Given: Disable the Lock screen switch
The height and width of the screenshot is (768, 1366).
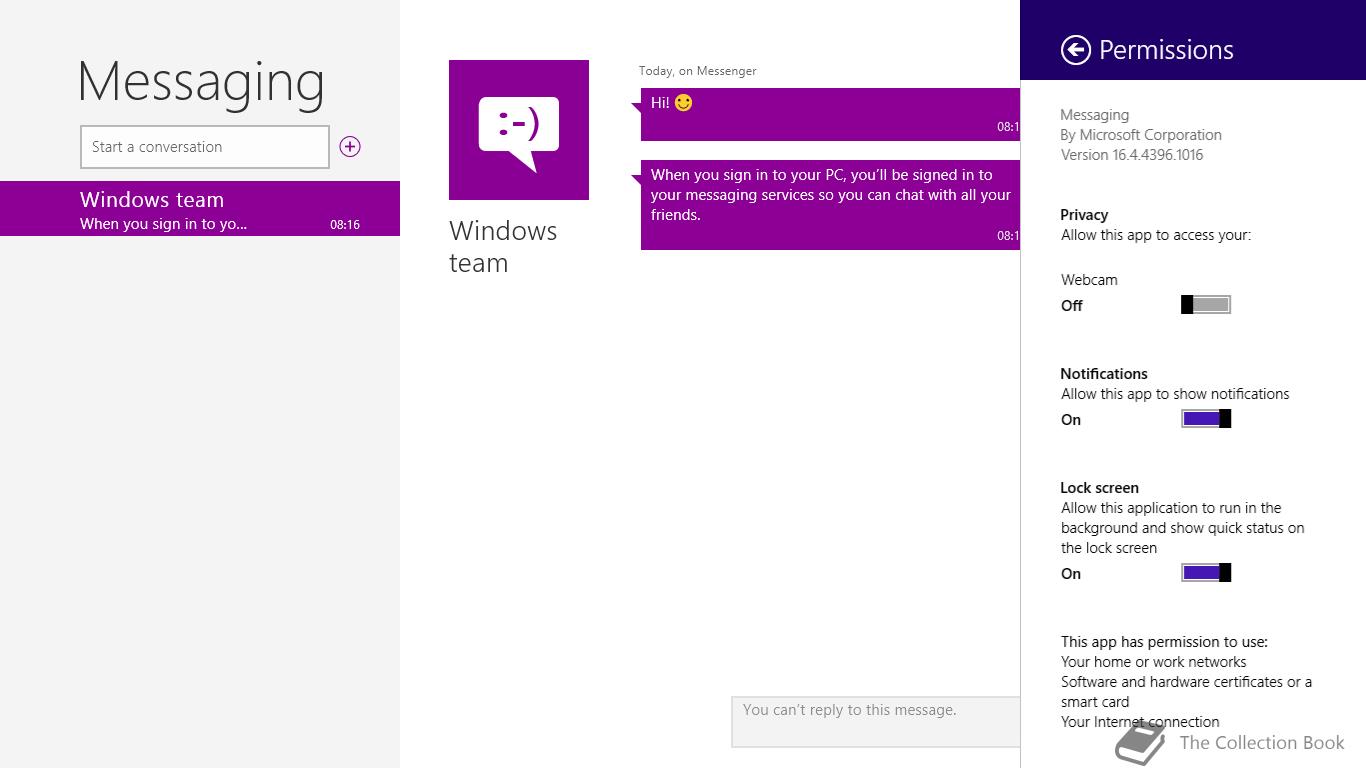Looking at the screenshot, I should [x=1206, y=573].
